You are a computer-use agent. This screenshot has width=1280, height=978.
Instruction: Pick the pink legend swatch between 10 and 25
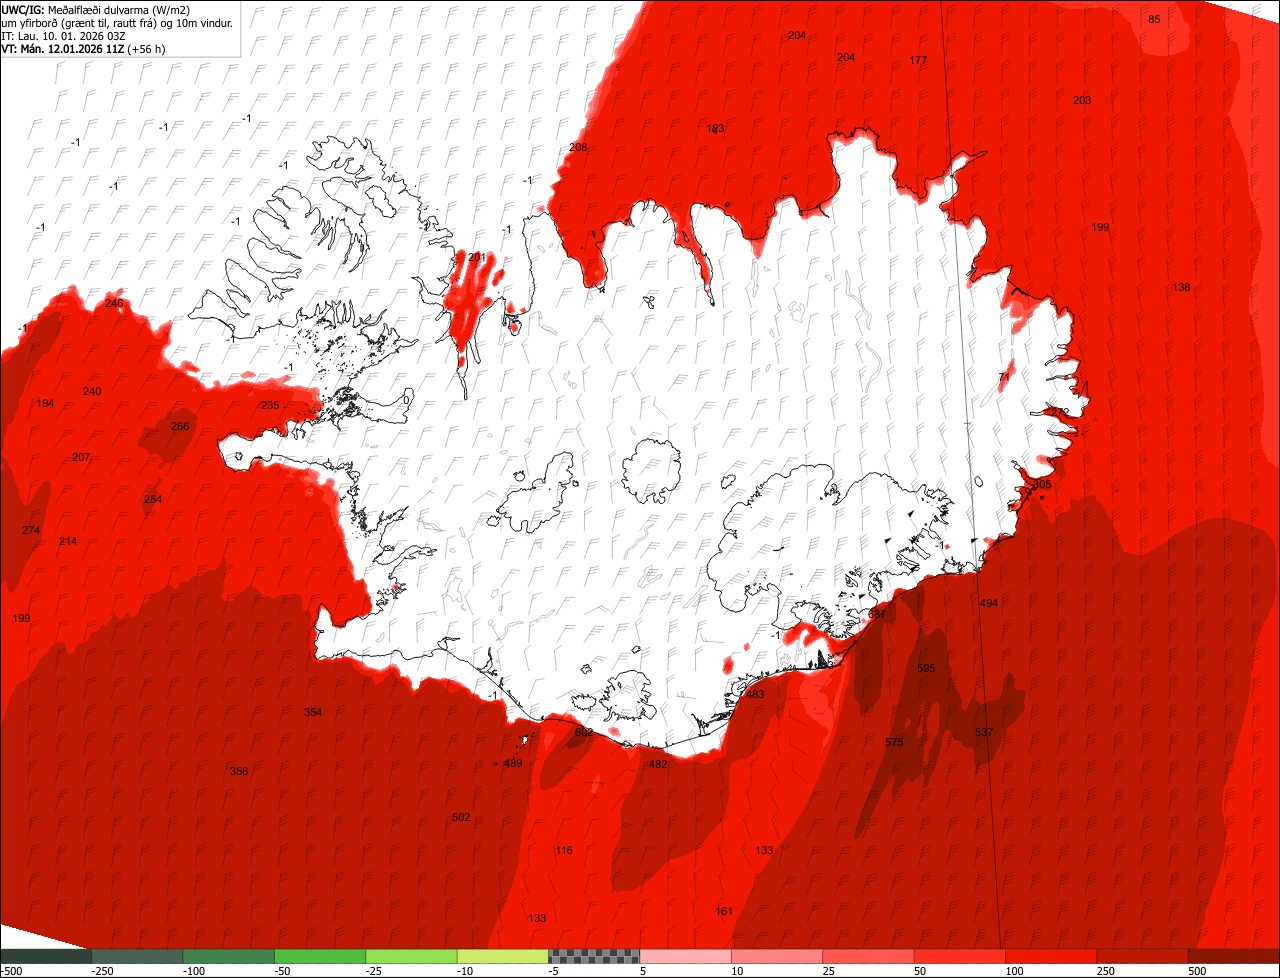tap(777, 956)
